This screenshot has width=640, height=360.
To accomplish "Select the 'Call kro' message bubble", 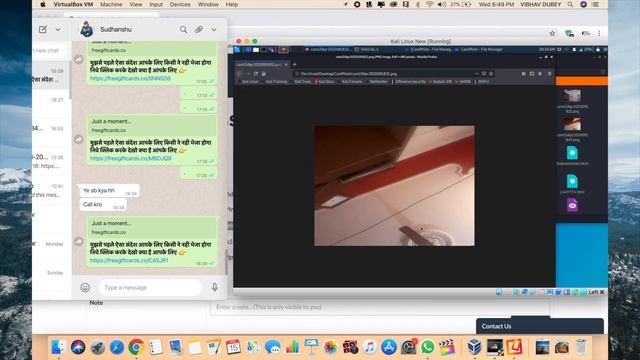I will [x=103, y=204].
